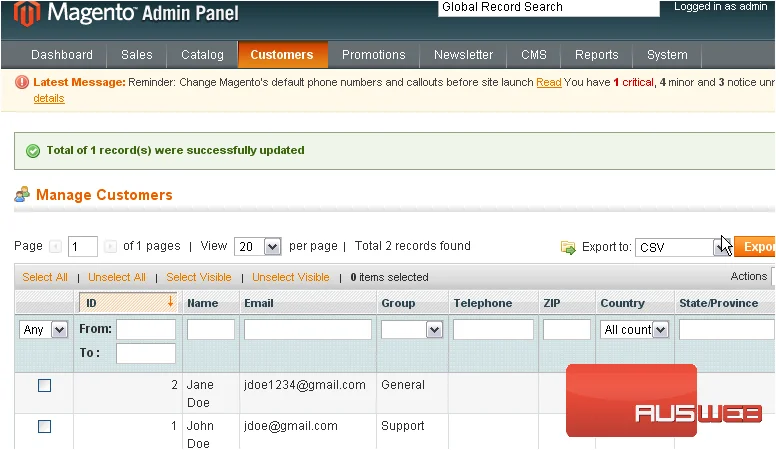The width and height of the screenshot is (776, 450).
Task: Click the previous page arrow icon
Action: point(56,246)
